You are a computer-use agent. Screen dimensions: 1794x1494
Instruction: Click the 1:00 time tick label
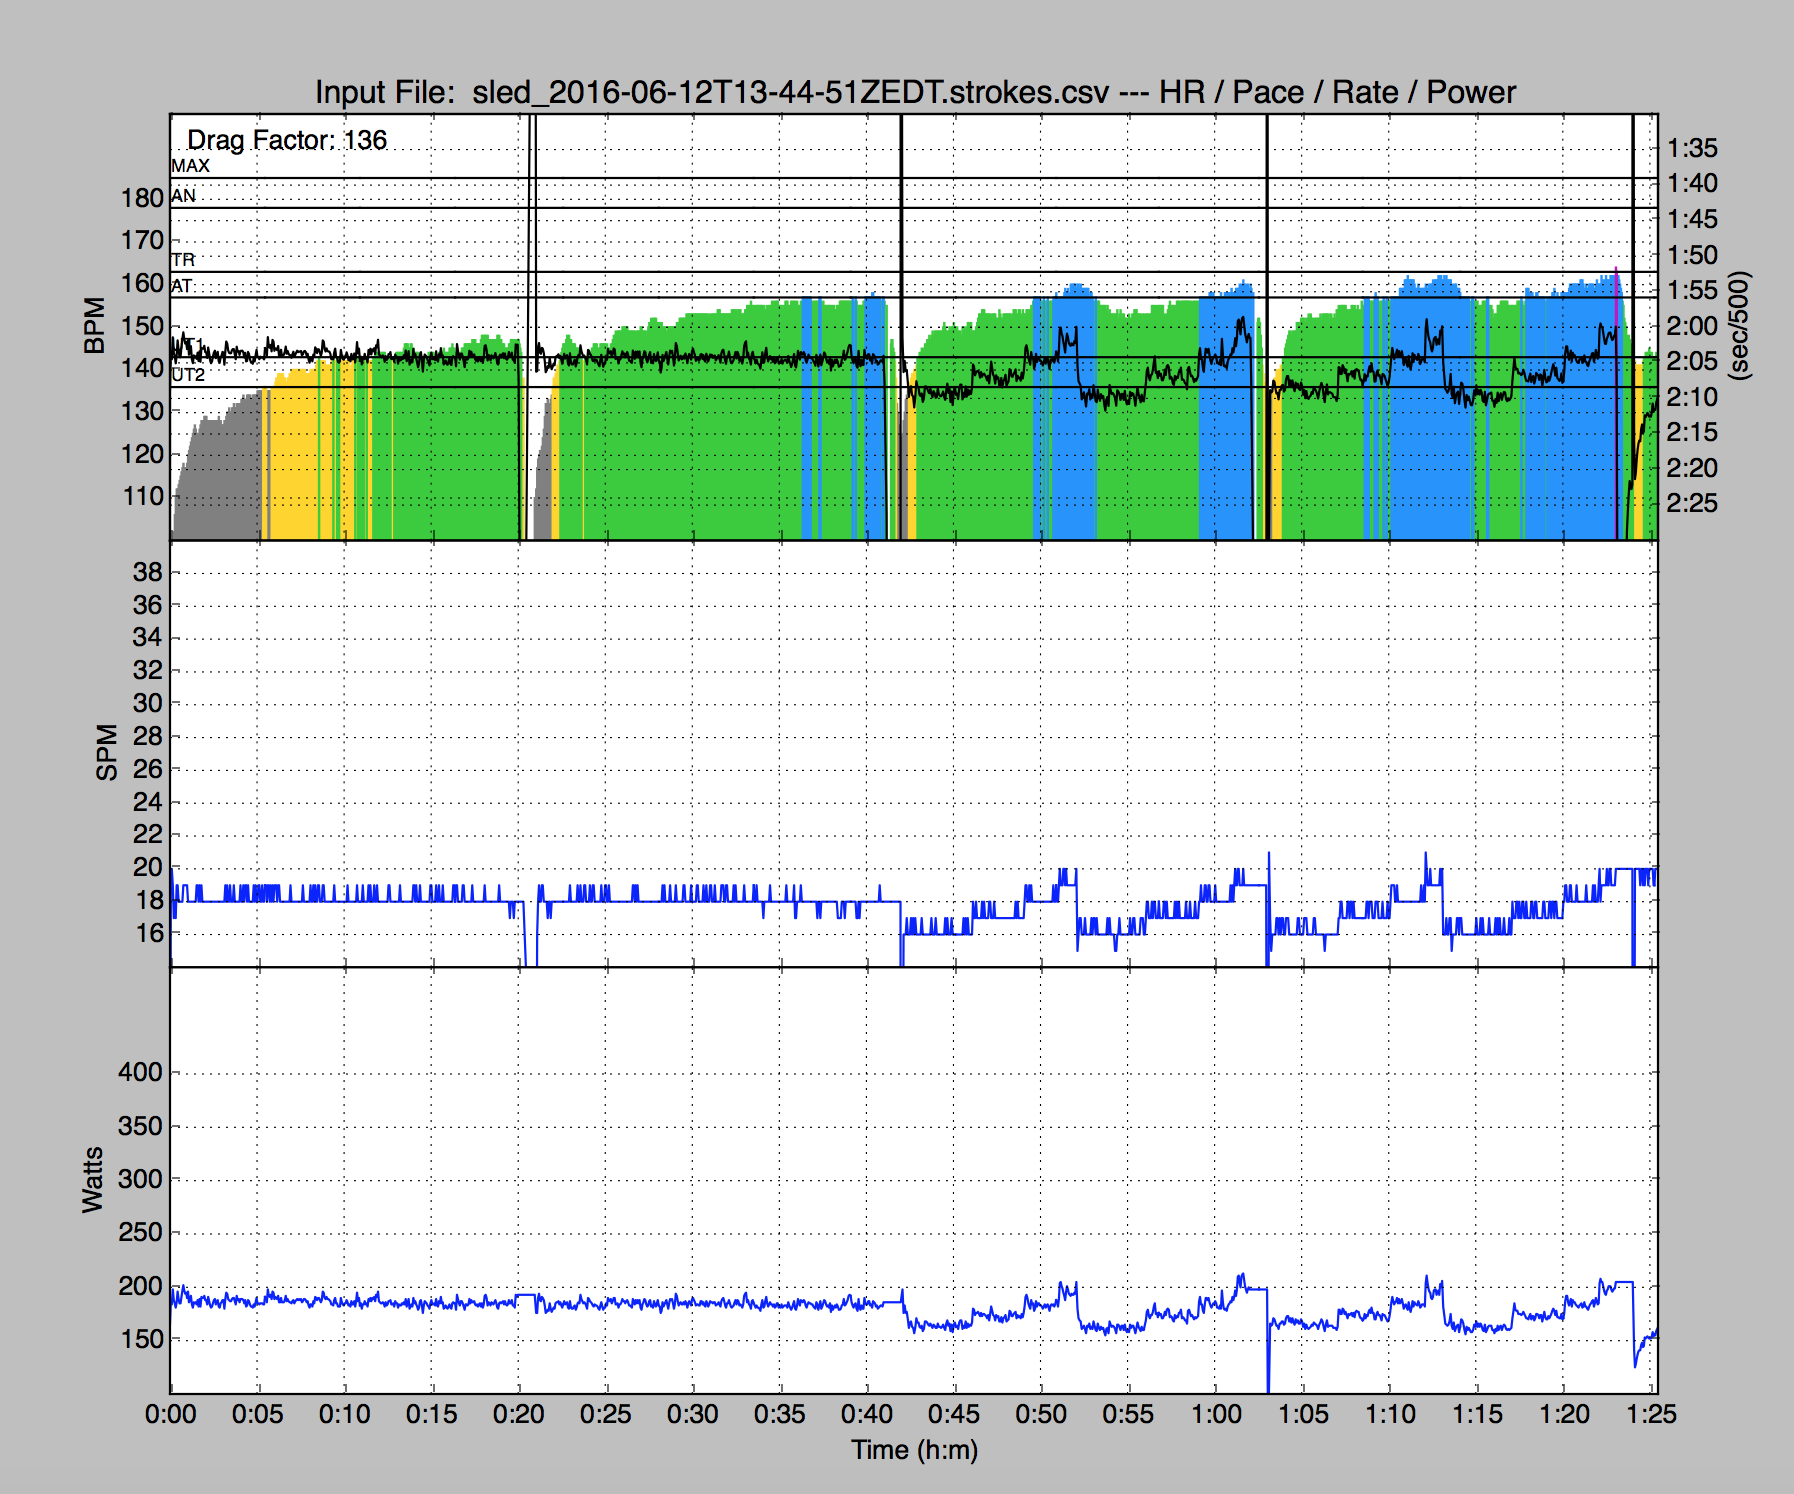(1215, 1414)
